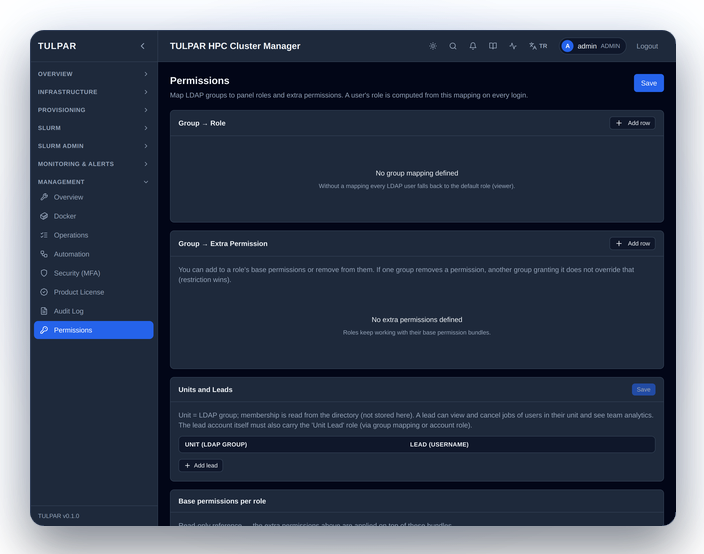Open the activity pulse icon
704x554 pixels.
(x=513, y=46)
